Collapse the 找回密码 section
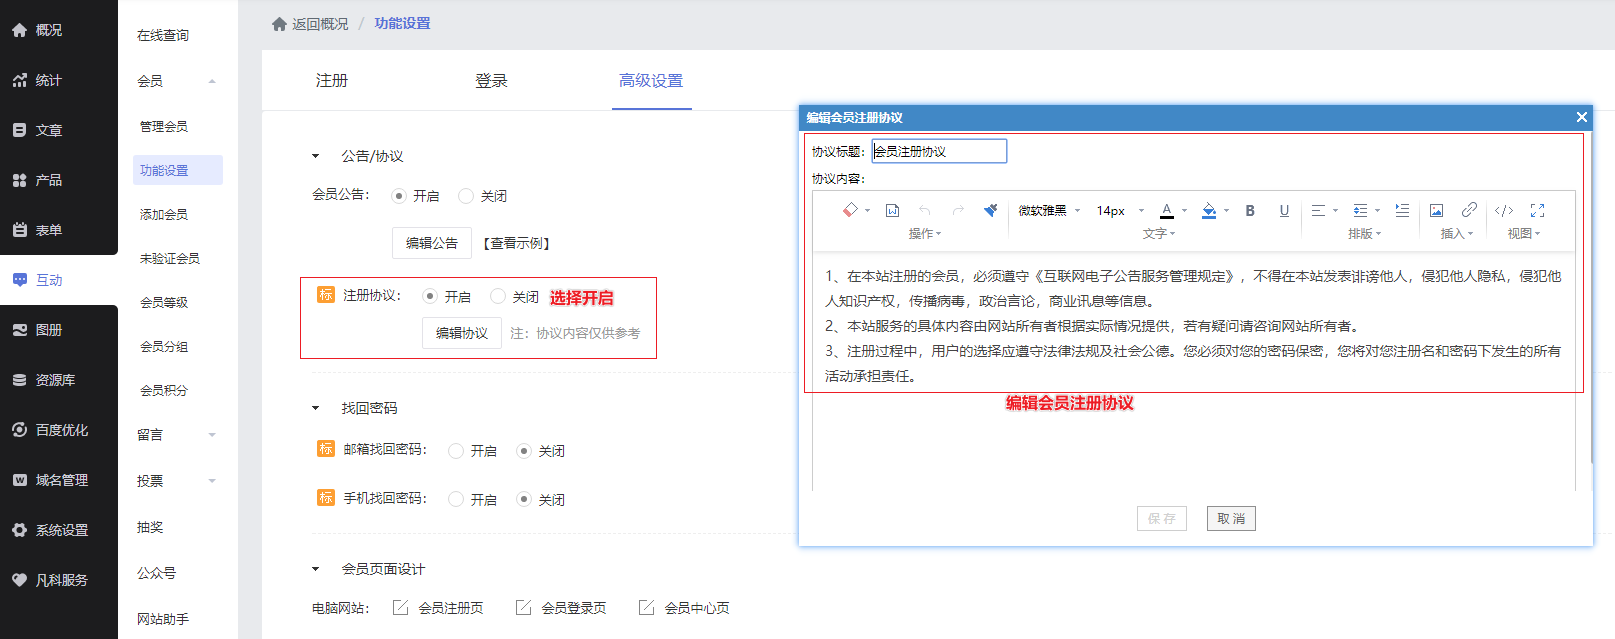Image resolution: width=1615 pixels, height=639 pixels. coord(316,408)
